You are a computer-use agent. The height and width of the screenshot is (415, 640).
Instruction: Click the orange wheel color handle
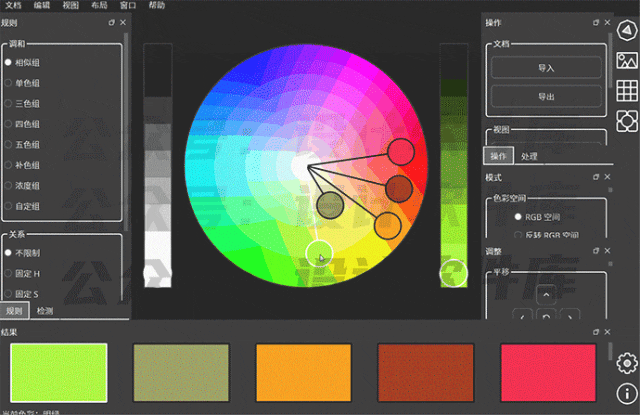point(388,226)
